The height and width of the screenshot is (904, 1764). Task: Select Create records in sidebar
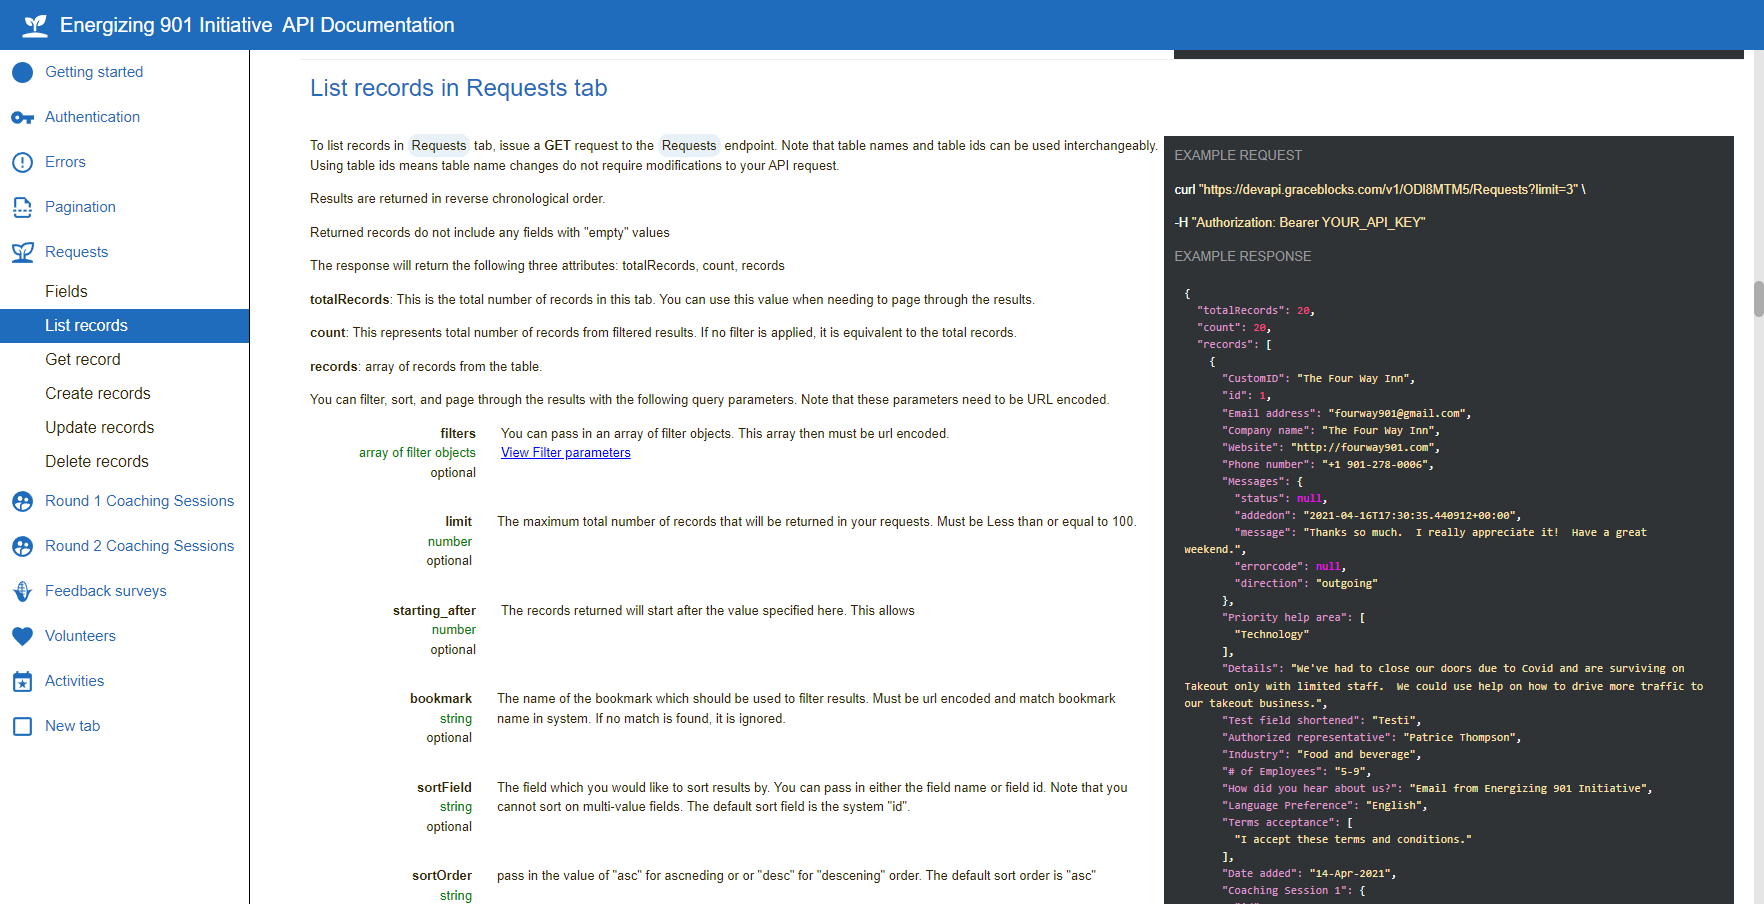point(98,394)
